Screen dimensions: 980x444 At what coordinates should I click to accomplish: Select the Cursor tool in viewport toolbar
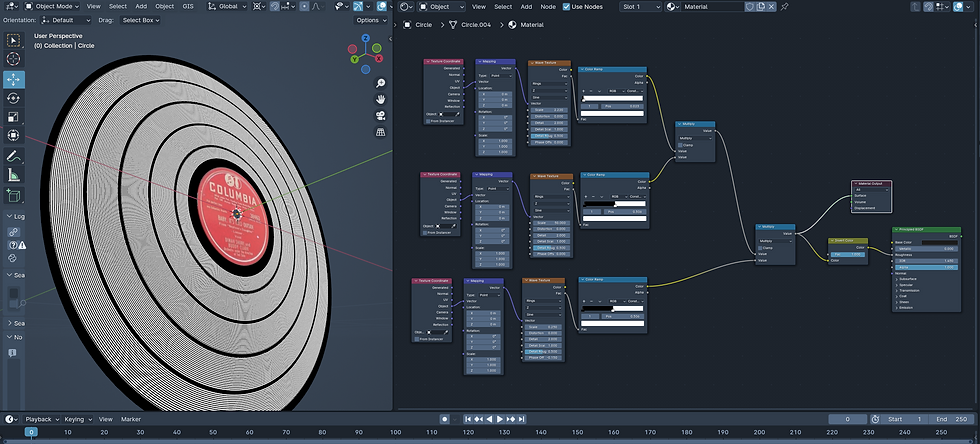point(14,59)
